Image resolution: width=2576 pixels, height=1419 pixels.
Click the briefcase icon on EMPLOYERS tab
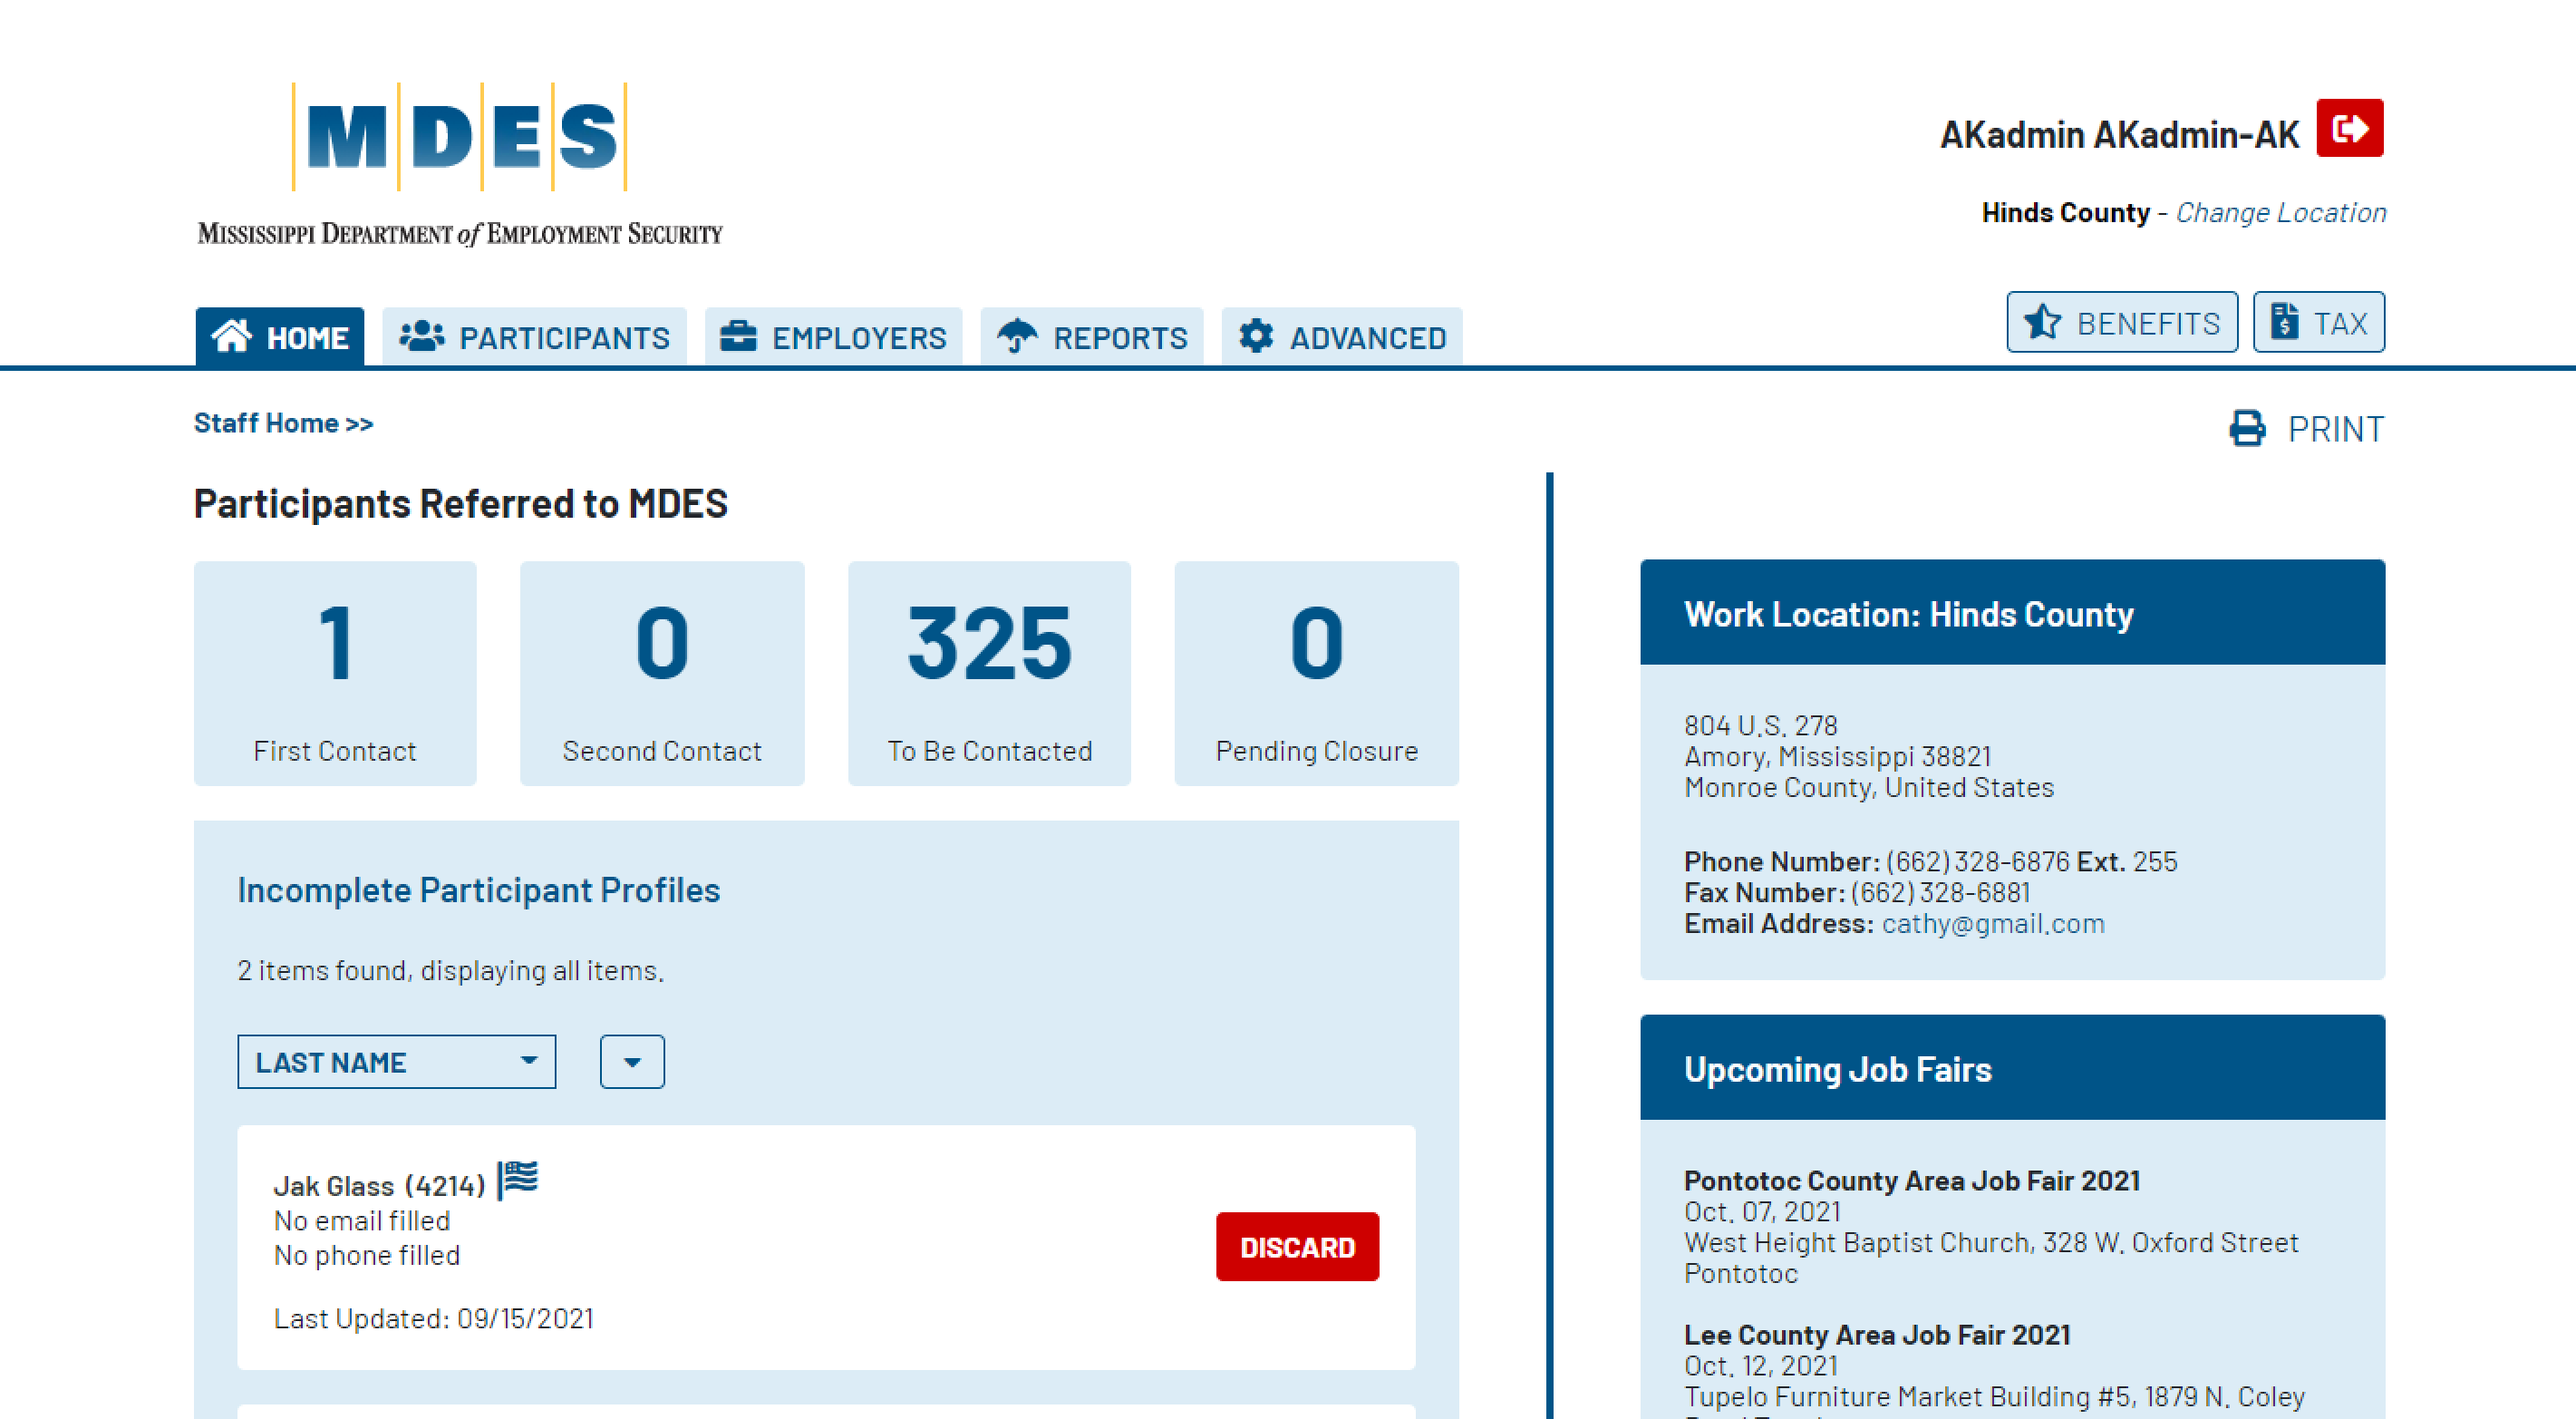[738, 336]
